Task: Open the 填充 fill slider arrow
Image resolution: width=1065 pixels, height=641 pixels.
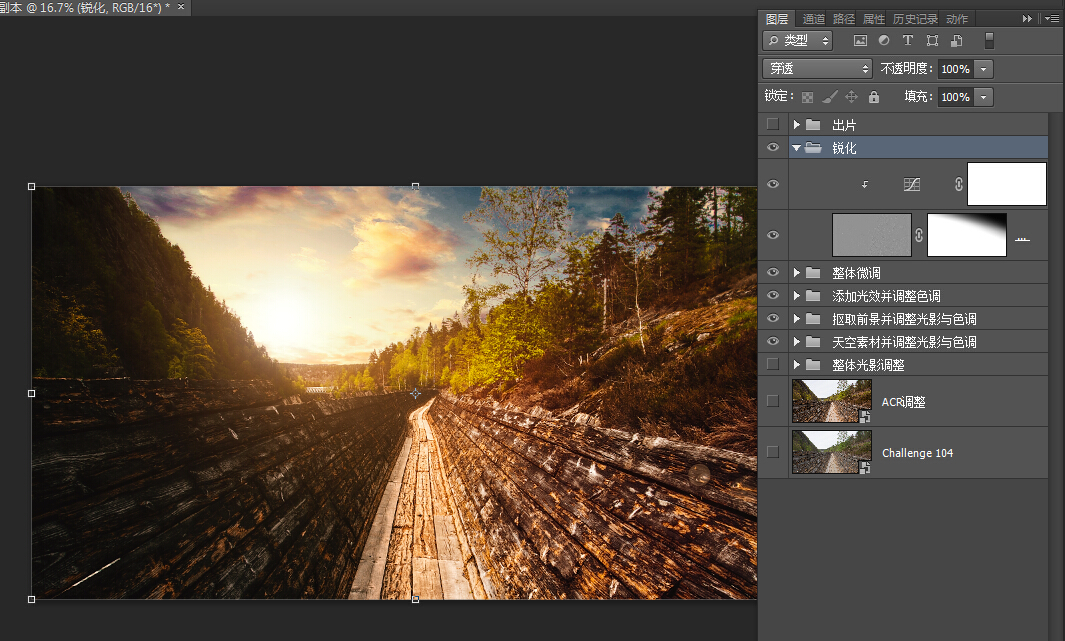Action: click(983, 97)
